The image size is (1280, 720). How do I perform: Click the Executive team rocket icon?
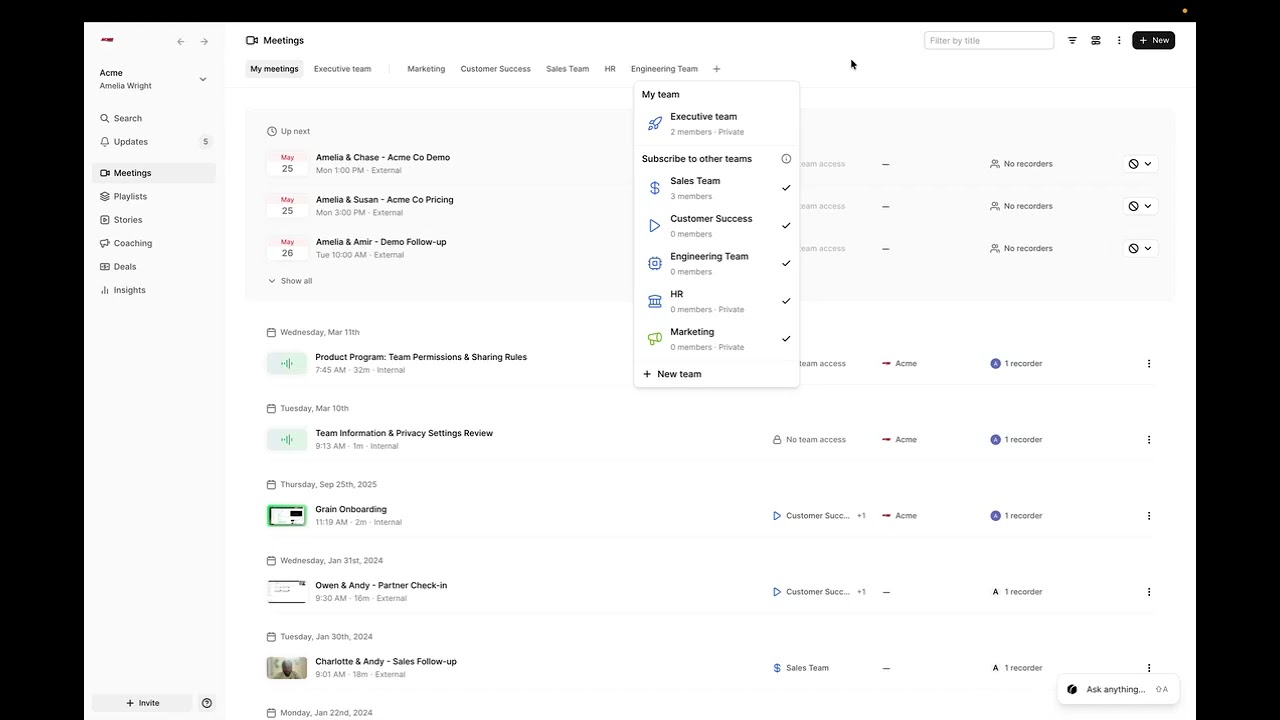(x=655, y=124)
